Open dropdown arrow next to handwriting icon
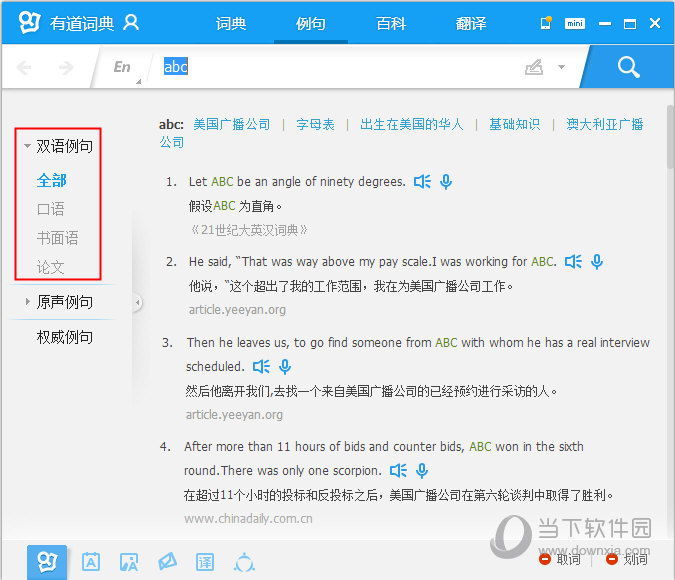The height and width of the screenshot is (580, 675). [x=561, y=67]
